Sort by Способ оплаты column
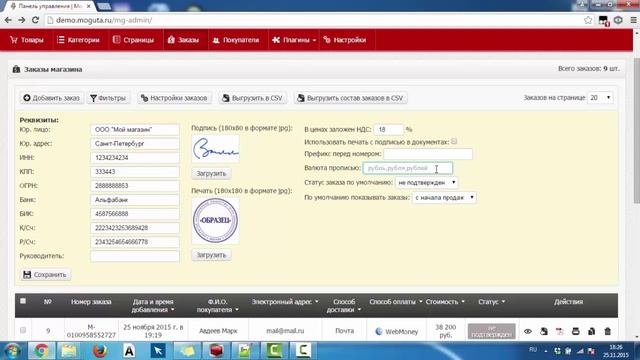 tap(395, 302)
